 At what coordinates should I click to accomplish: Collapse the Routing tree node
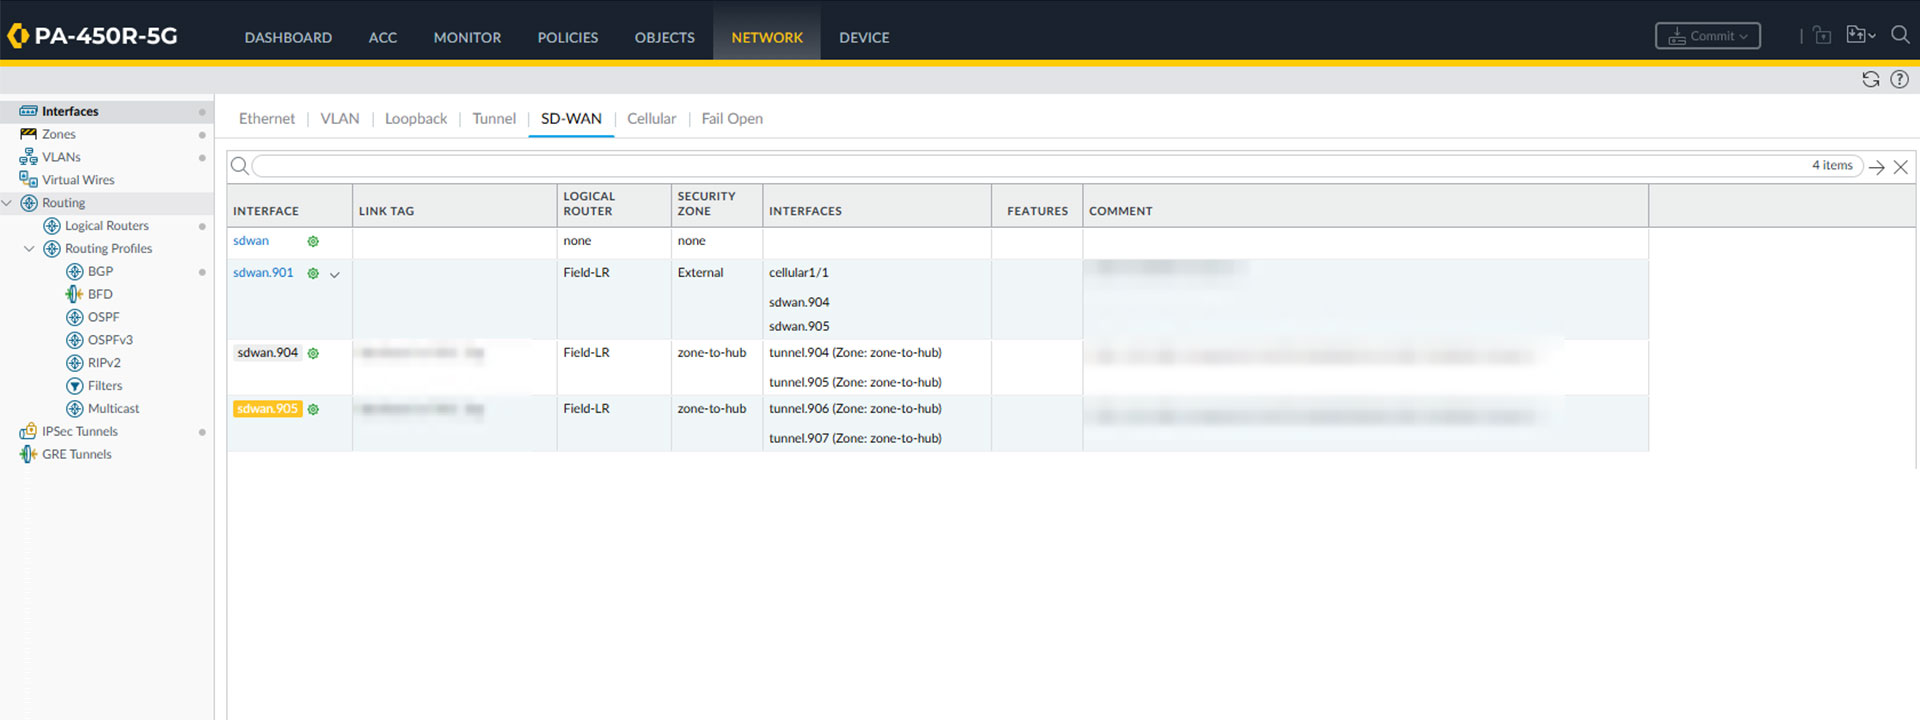8,203
